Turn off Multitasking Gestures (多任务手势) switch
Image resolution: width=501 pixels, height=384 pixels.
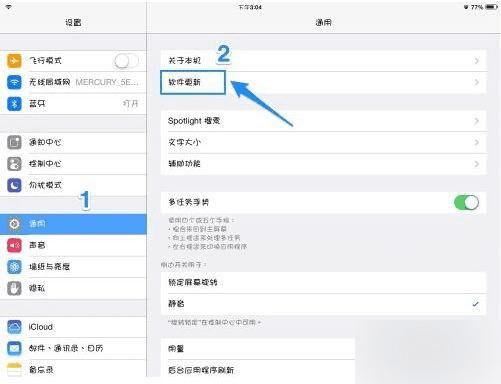(x=466, y=202)
